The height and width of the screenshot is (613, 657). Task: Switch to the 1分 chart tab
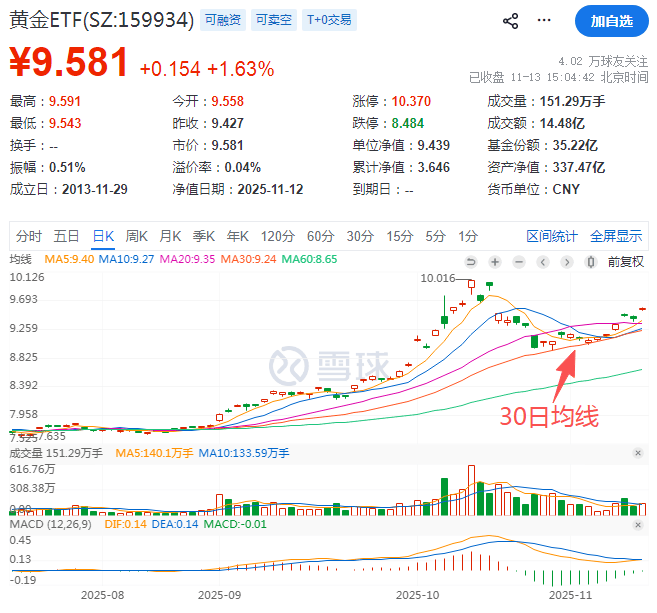pyautogui.click(x=468, y=236)
